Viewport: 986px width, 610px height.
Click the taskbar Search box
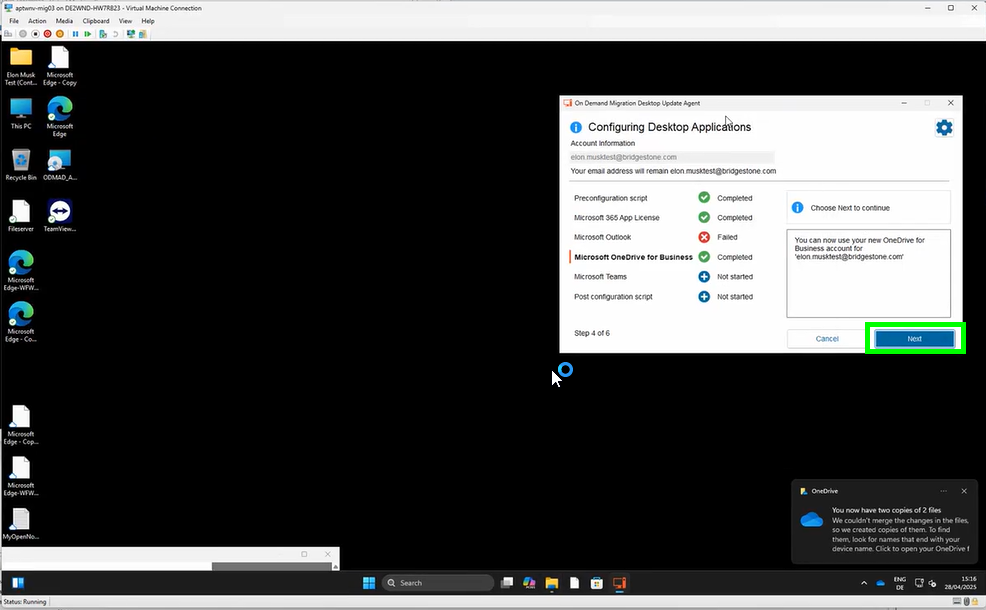(438, 583)
